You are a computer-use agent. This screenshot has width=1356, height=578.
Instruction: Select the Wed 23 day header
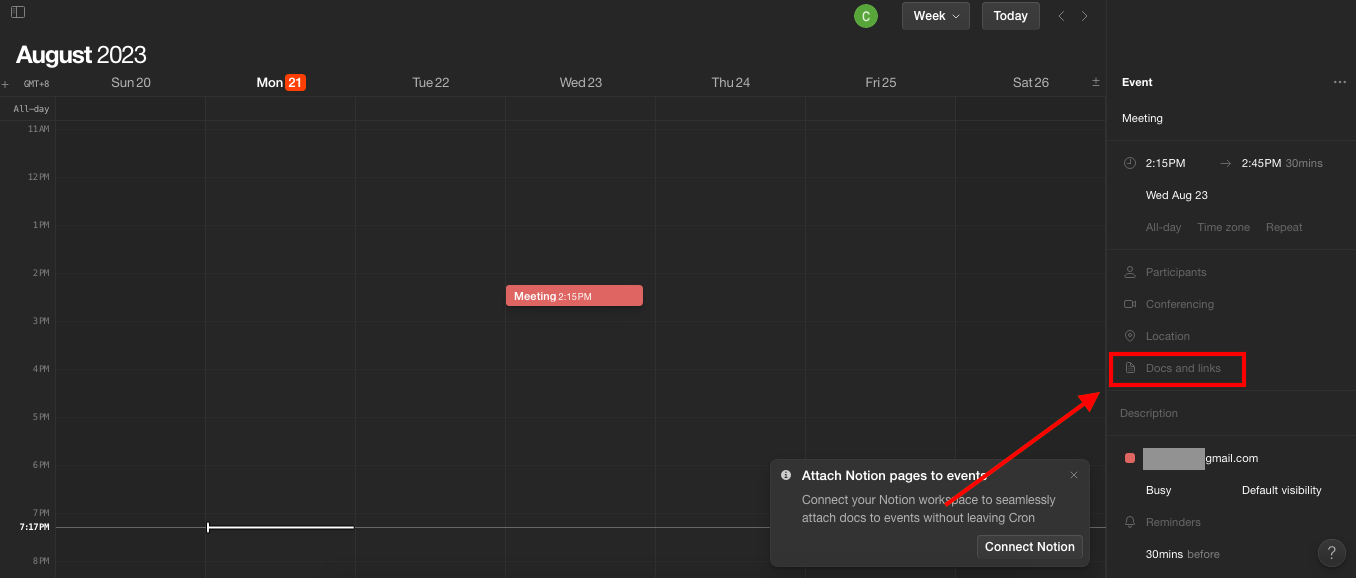(x=580, y=82)
